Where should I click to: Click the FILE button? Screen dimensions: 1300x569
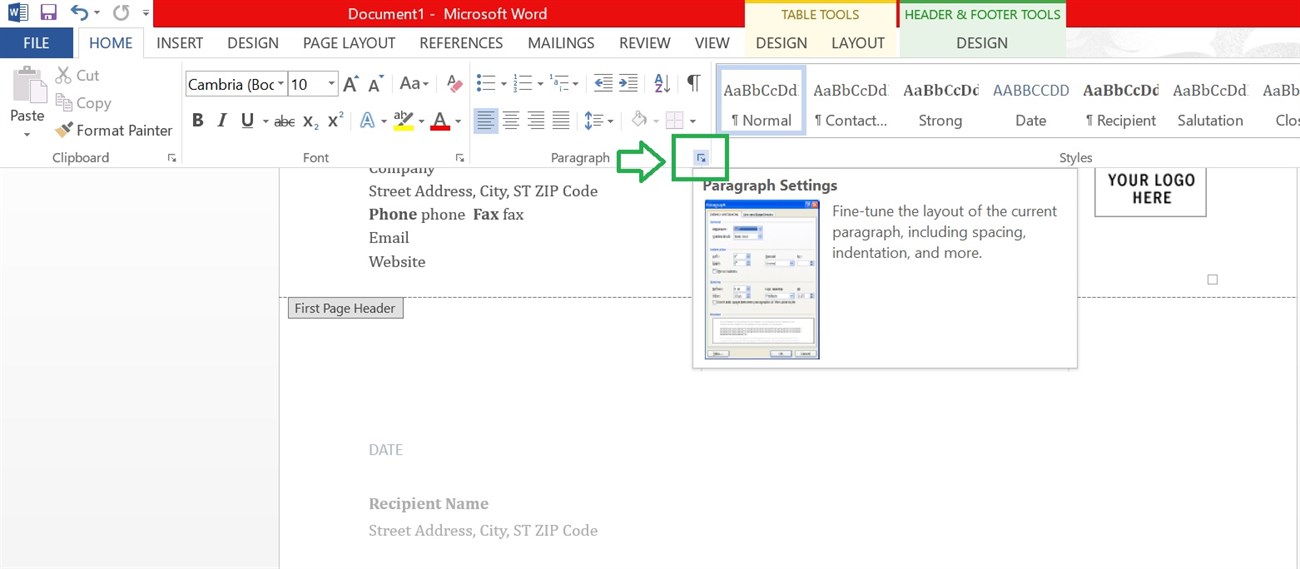tap(36, 43)
